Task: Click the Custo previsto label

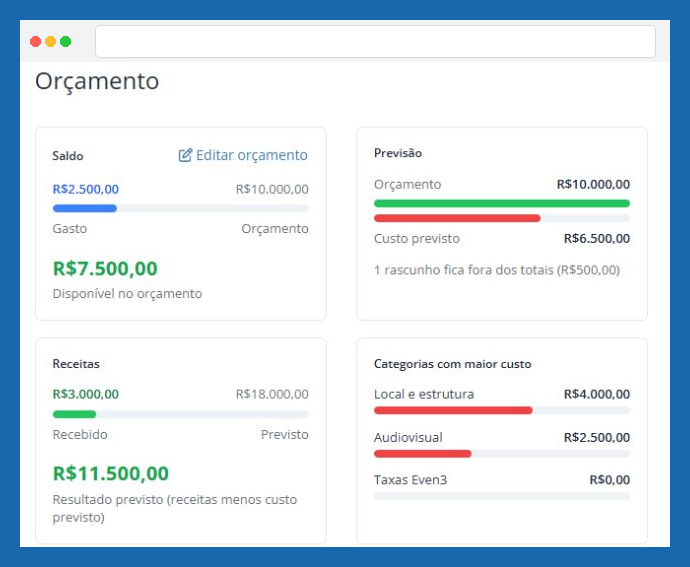Action: coord(417,239)
